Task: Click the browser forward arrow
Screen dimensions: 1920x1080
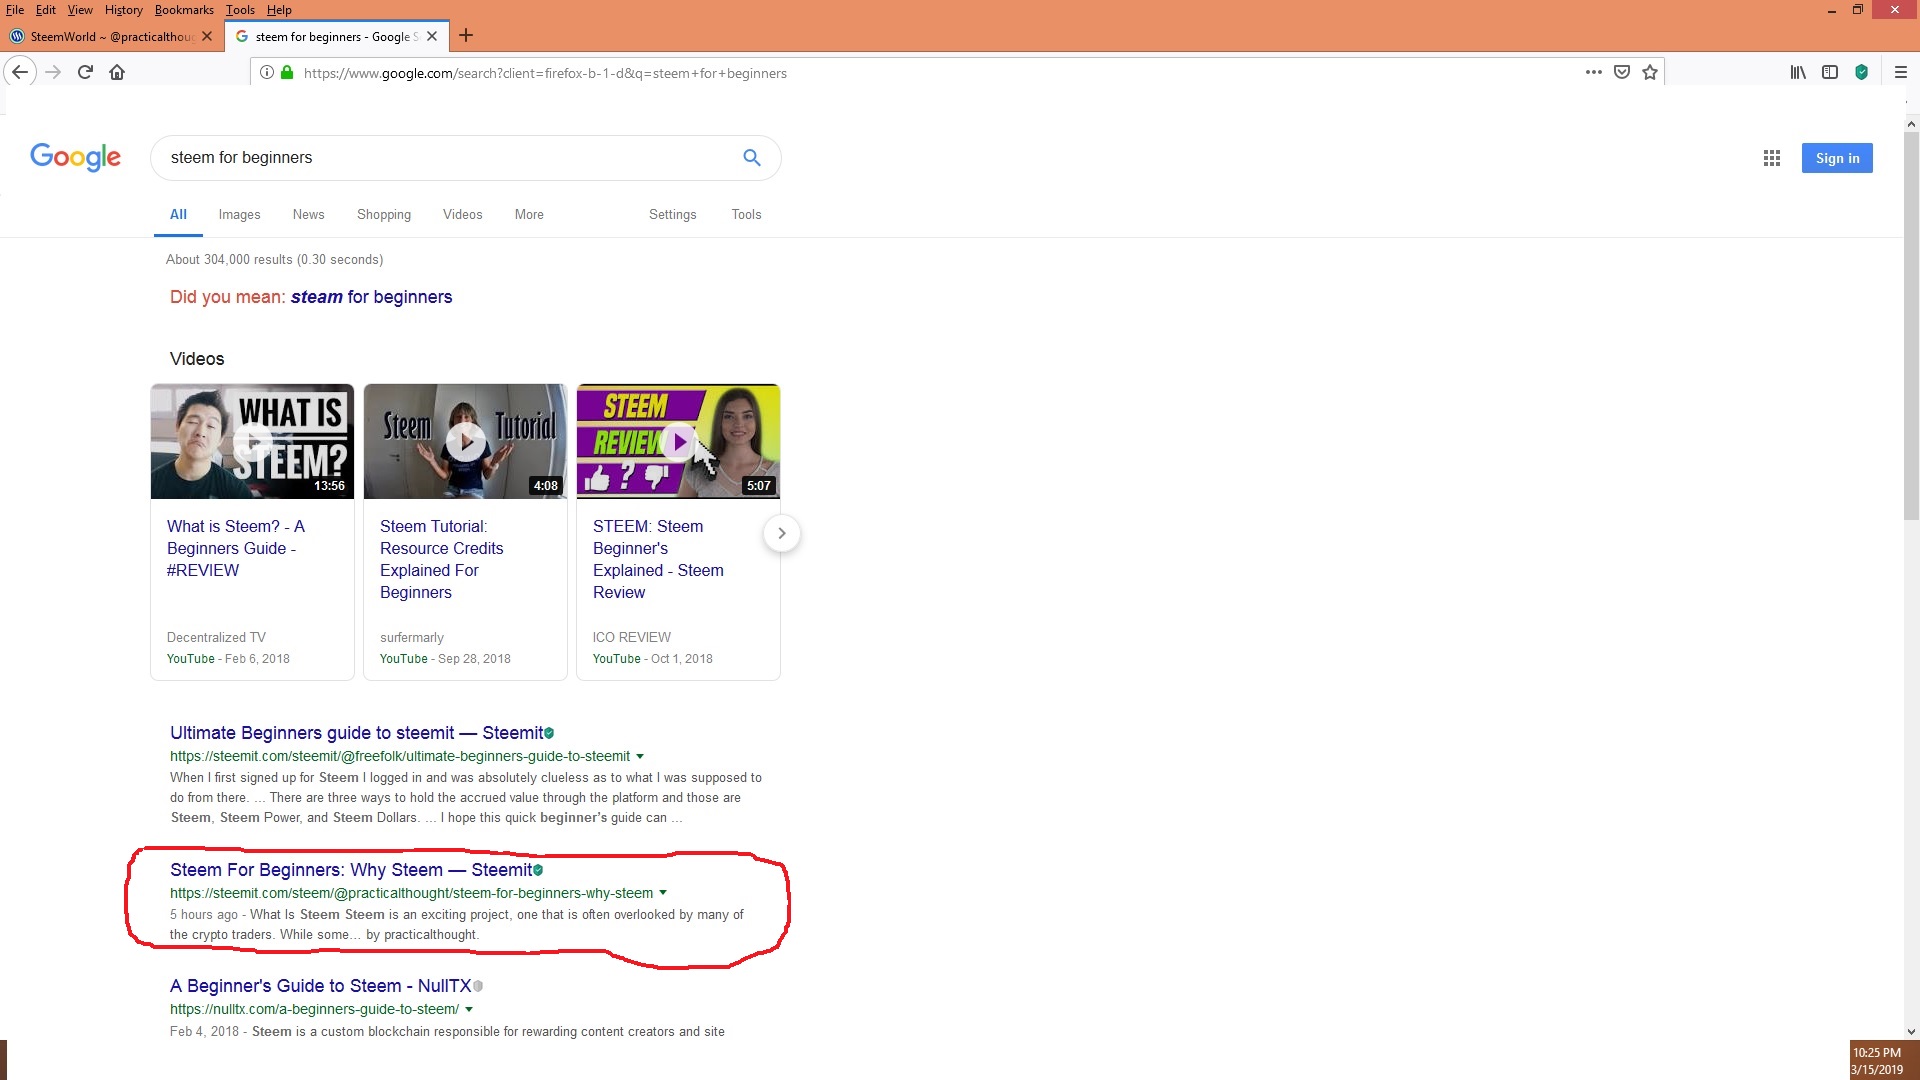Action: pos(53,72)
